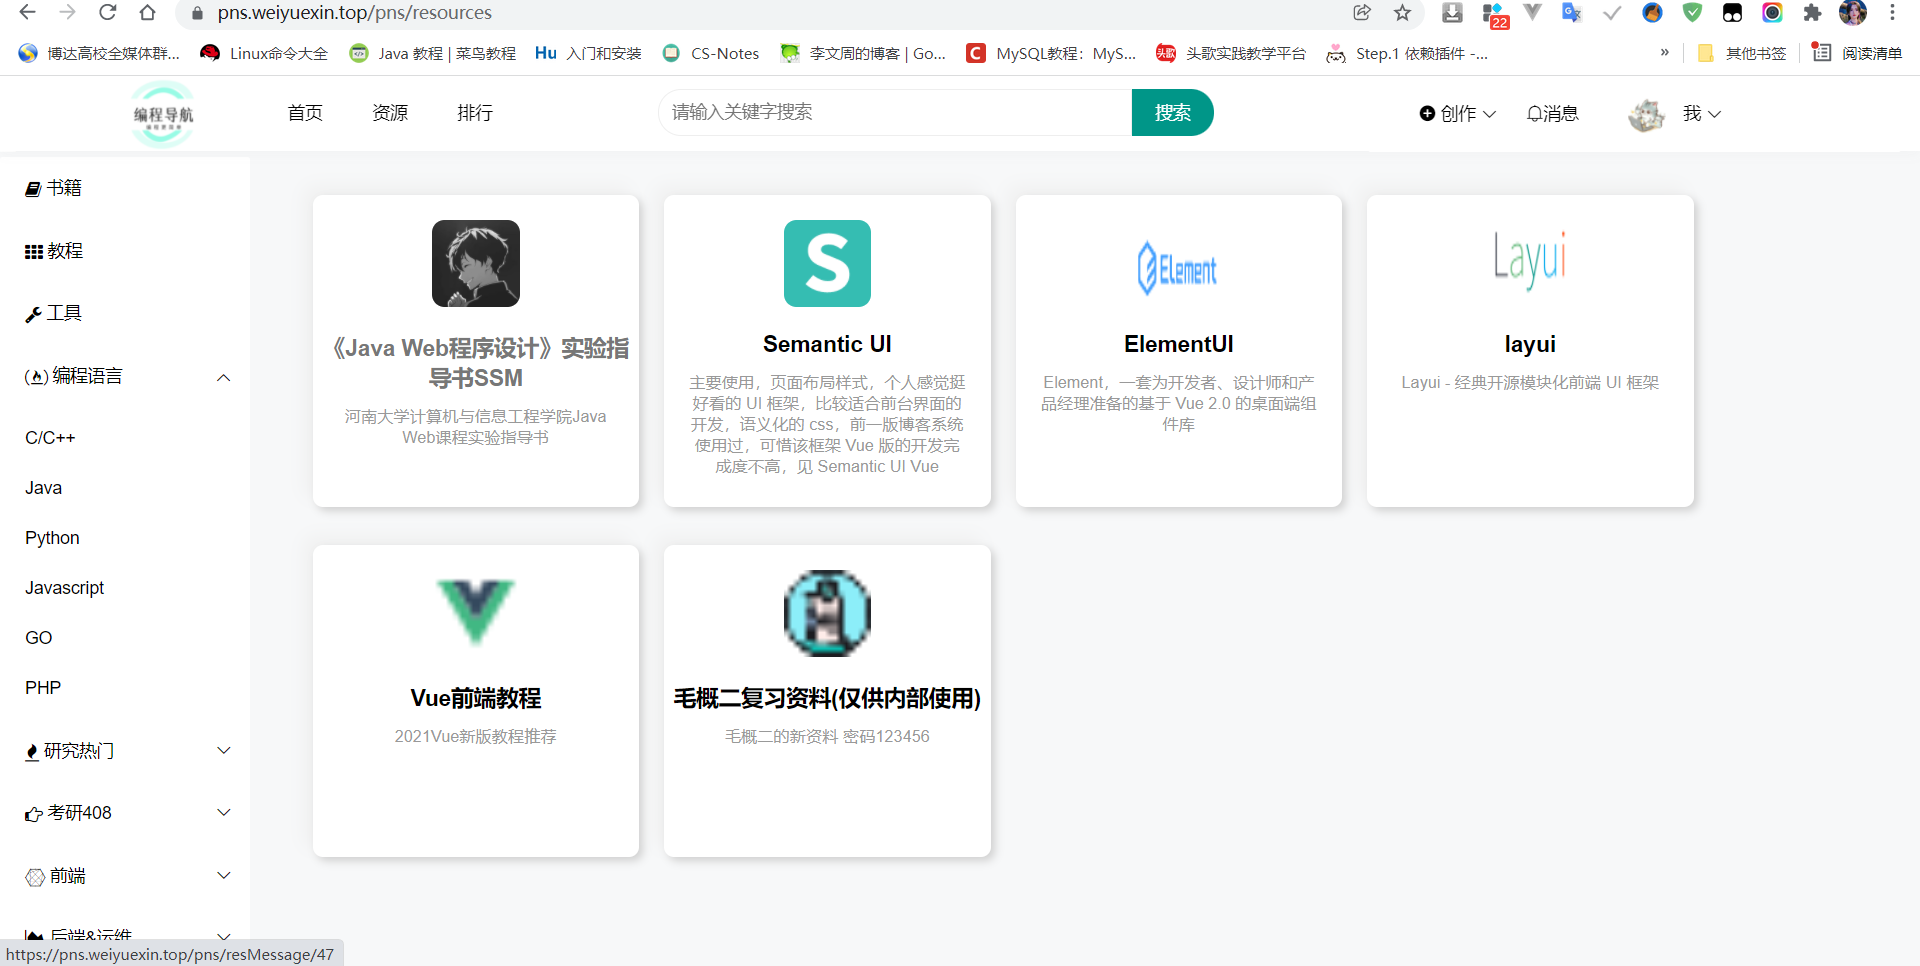This screenshot has width=1920, height=966.
Task: Select 工具 category in sidebar
Action: pos(54,313)
